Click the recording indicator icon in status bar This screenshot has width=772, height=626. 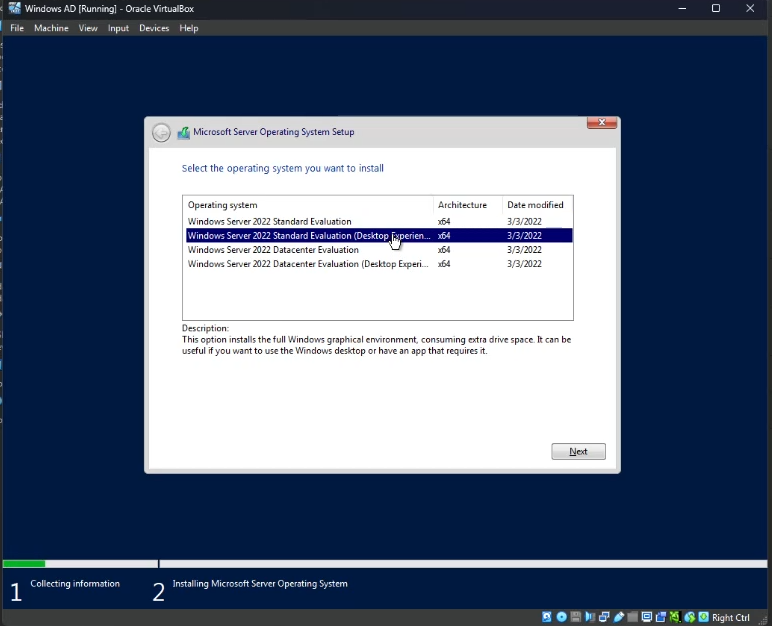[x=661, y=617]
